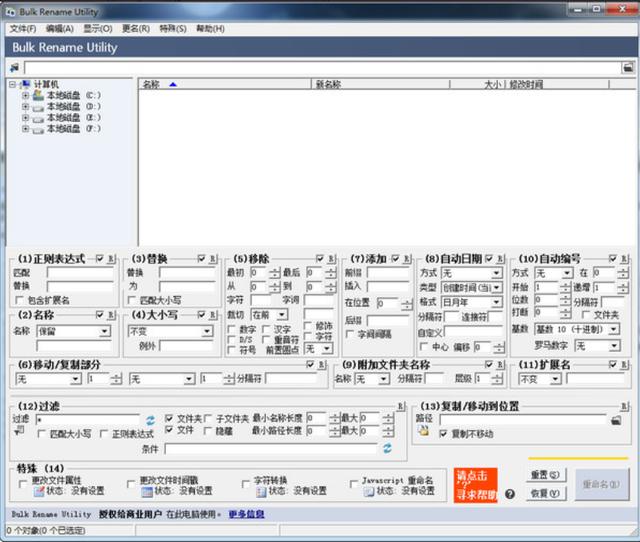
Task: Click the filter options icon under 过滤 label
Action: coord(19,431)
